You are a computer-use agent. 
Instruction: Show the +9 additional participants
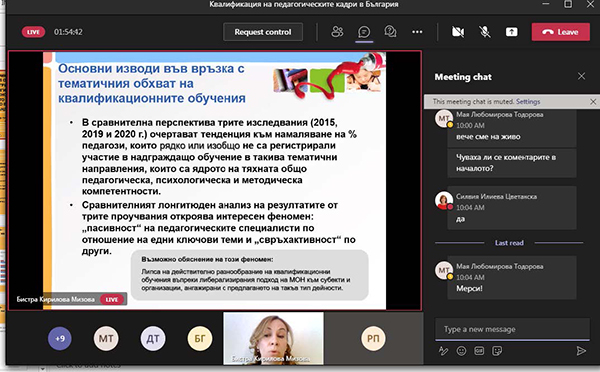(x=60, y=338)
